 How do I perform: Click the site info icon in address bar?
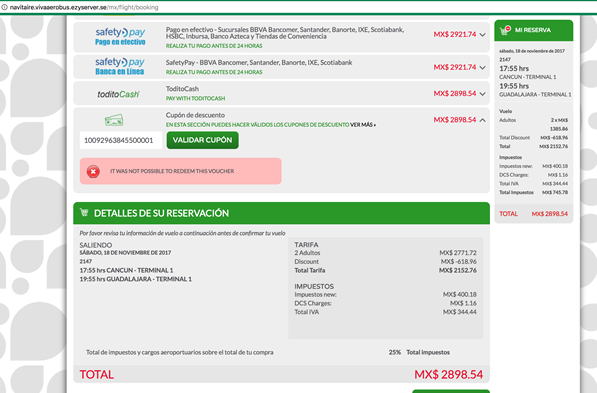tap(4, 7)
